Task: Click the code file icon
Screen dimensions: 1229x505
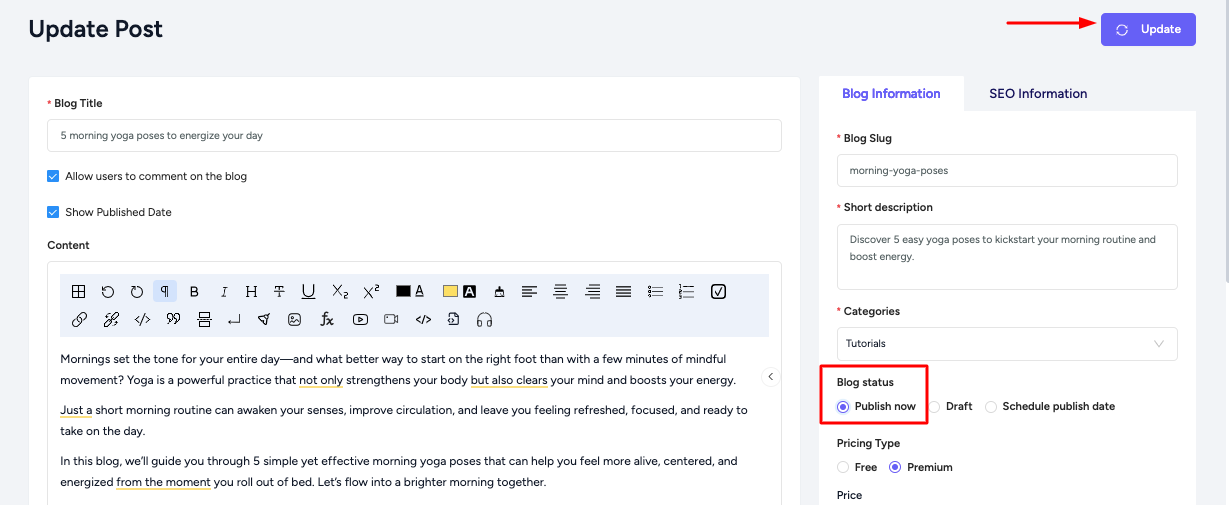Action: [454, 320]
